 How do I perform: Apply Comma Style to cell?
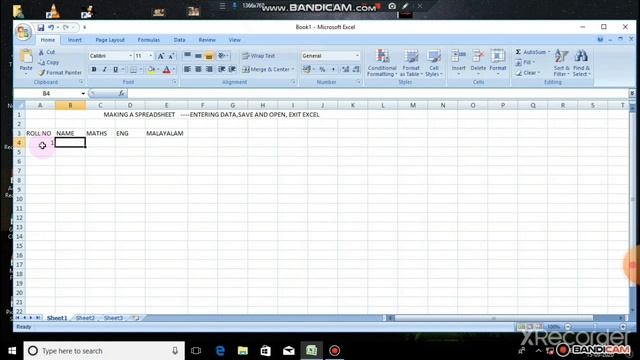(x=333, y=69)
